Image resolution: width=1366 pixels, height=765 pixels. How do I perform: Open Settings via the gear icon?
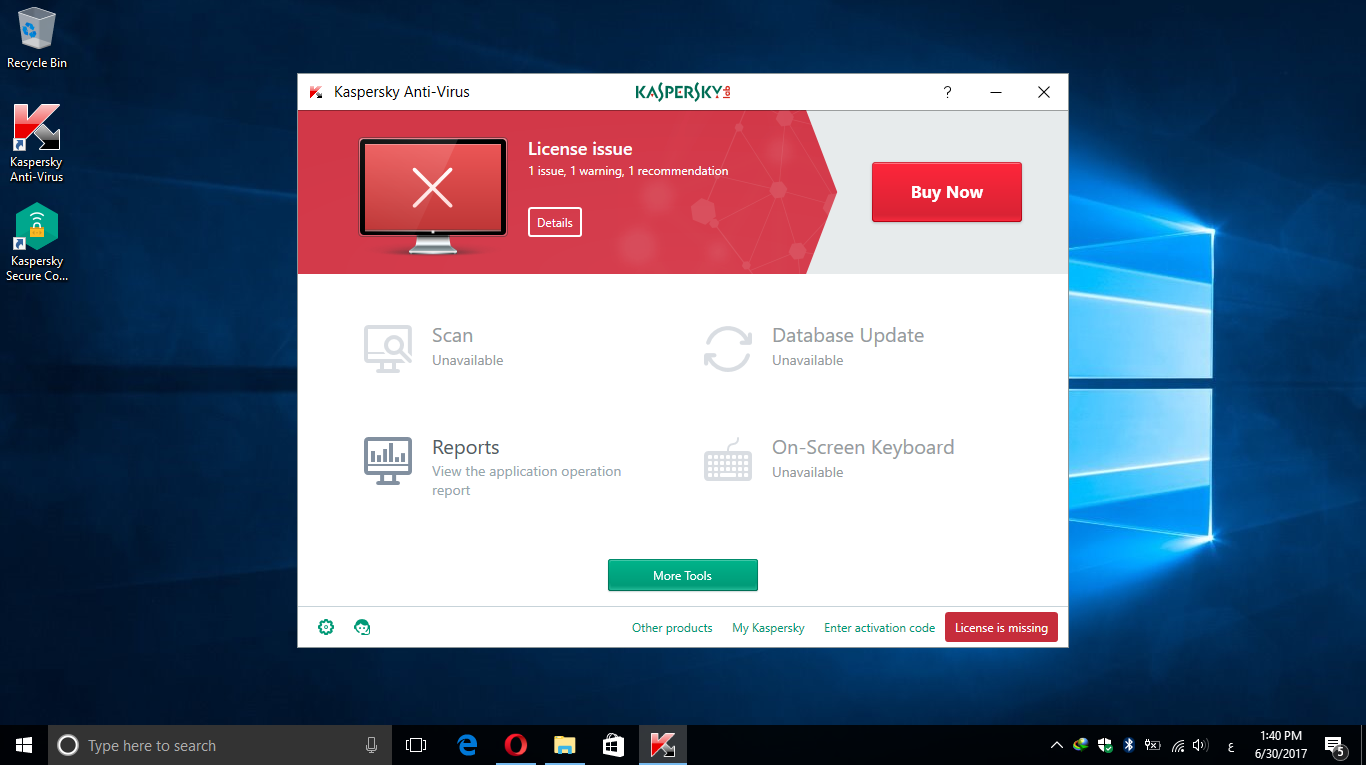coord(326,627)
